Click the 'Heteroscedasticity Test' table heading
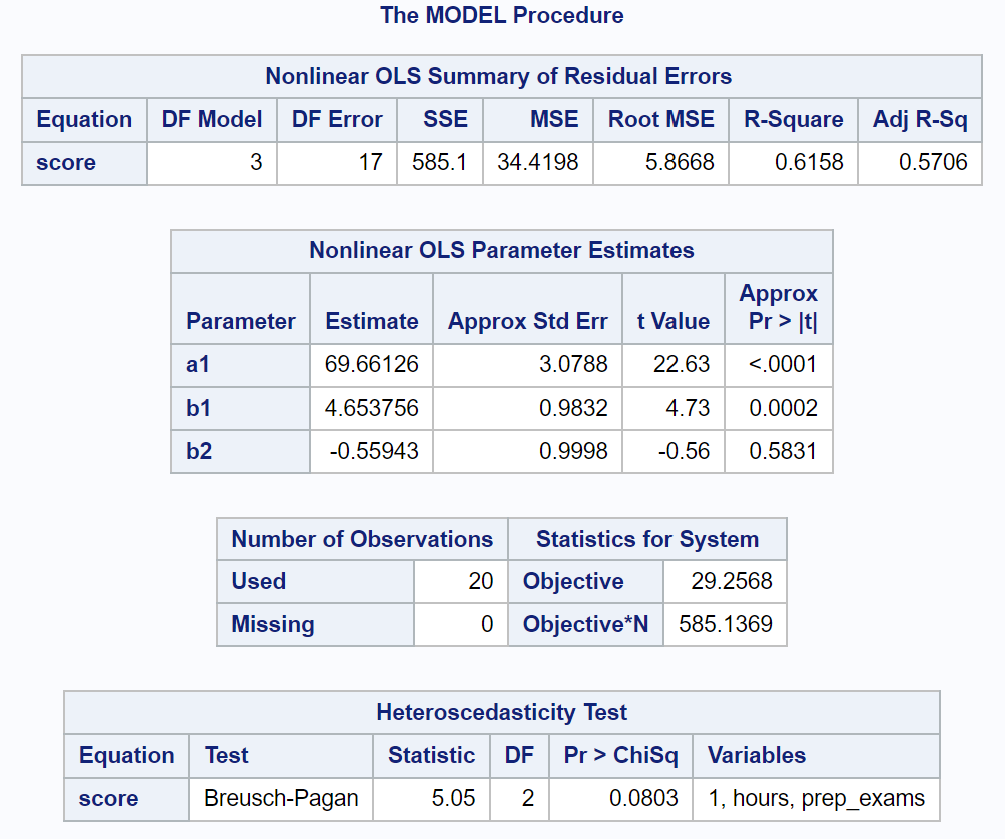 pos(501,712)
